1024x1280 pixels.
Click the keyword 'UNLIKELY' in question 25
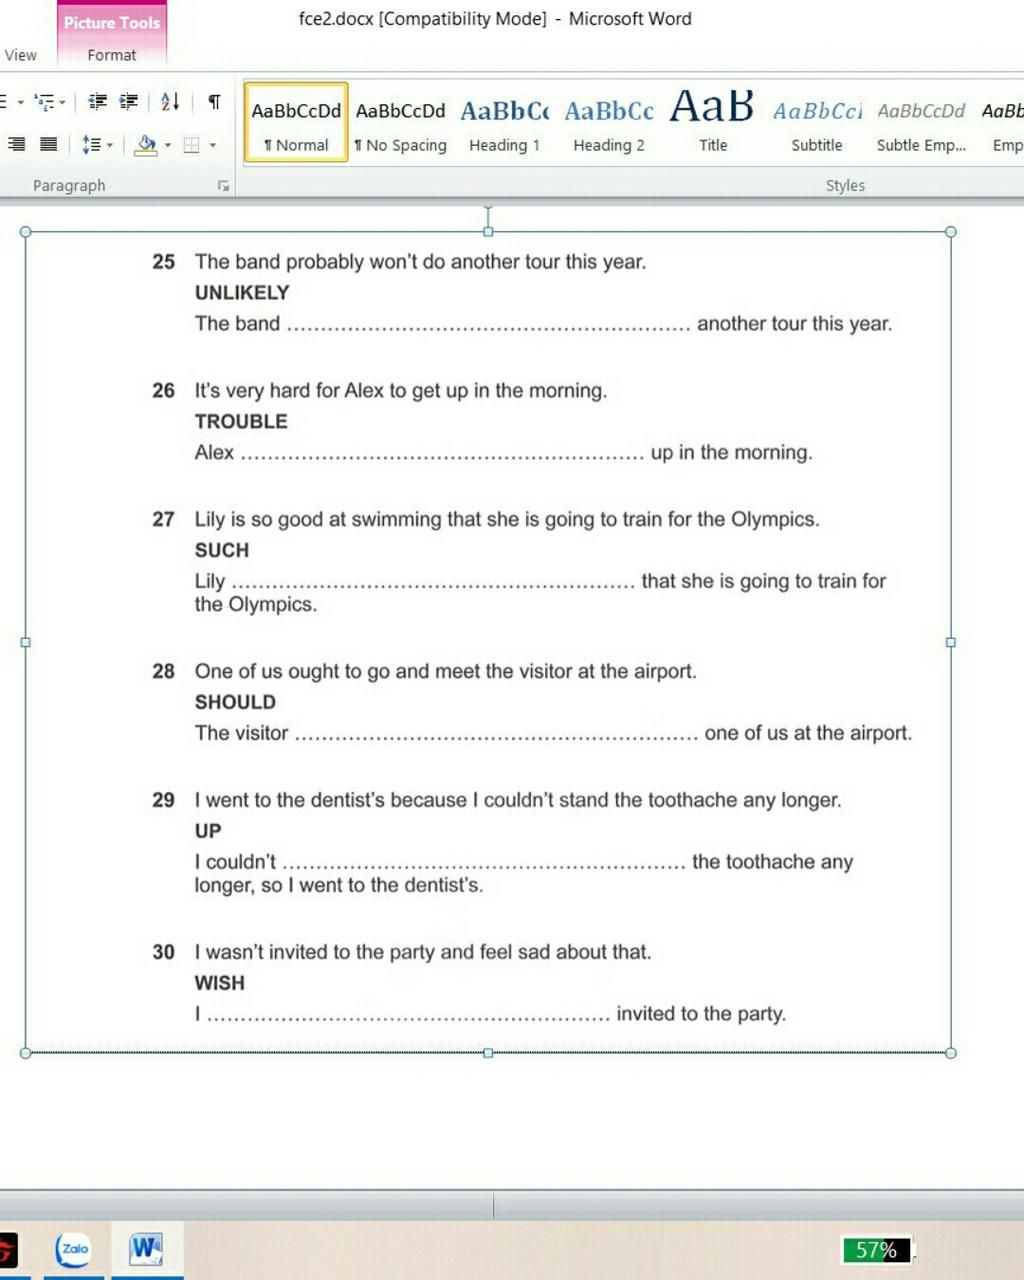pos(242,292)
